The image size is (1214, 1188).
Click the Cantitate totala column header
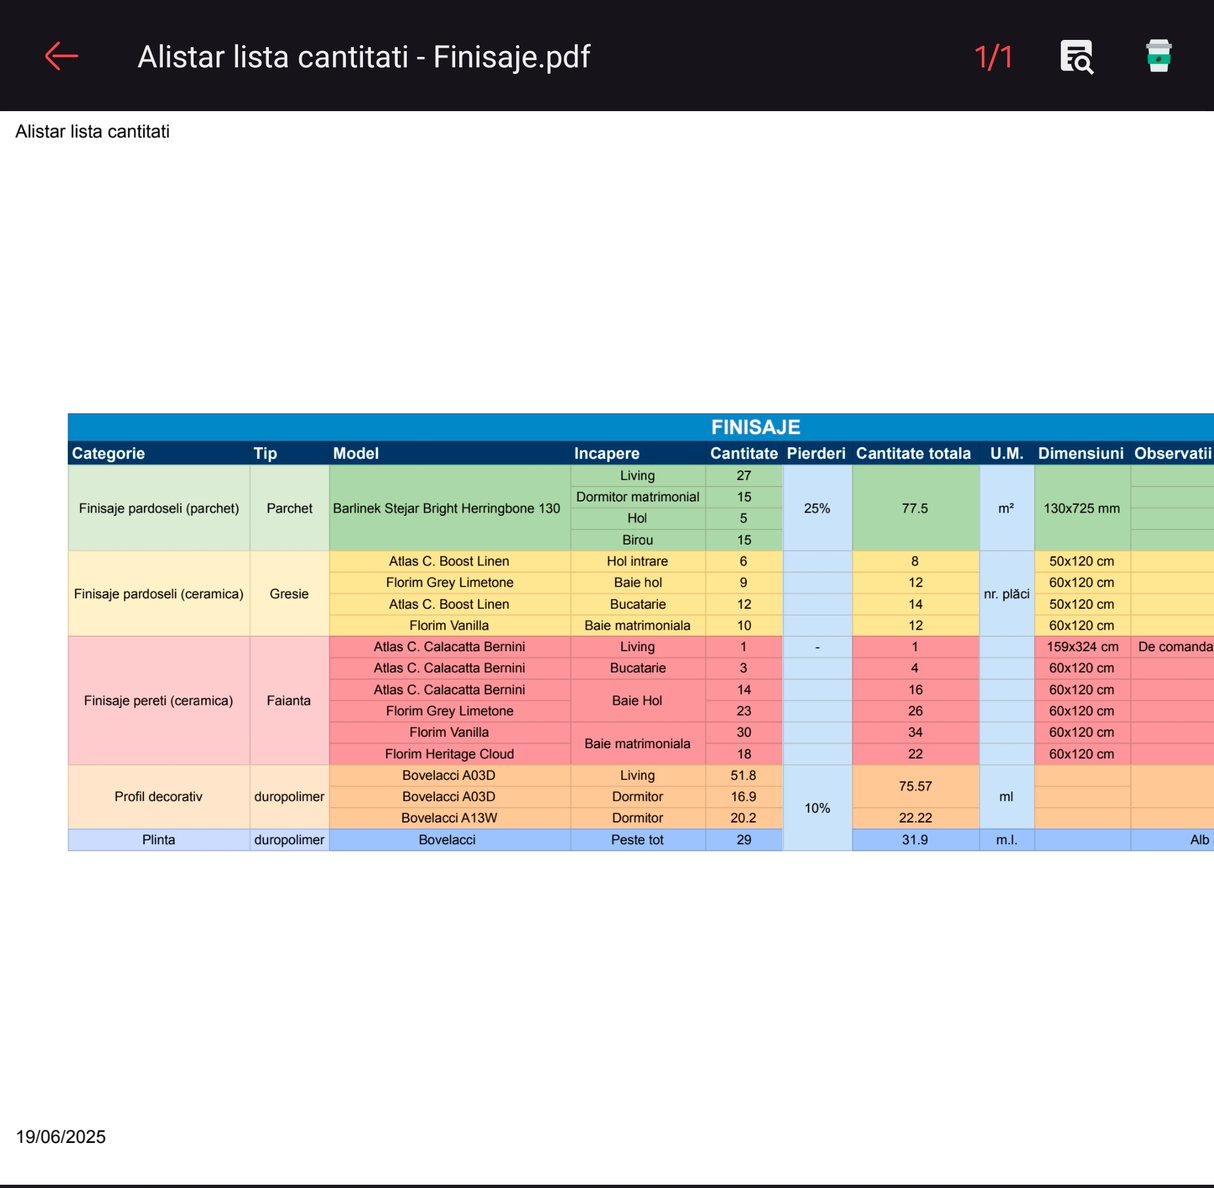915,453
